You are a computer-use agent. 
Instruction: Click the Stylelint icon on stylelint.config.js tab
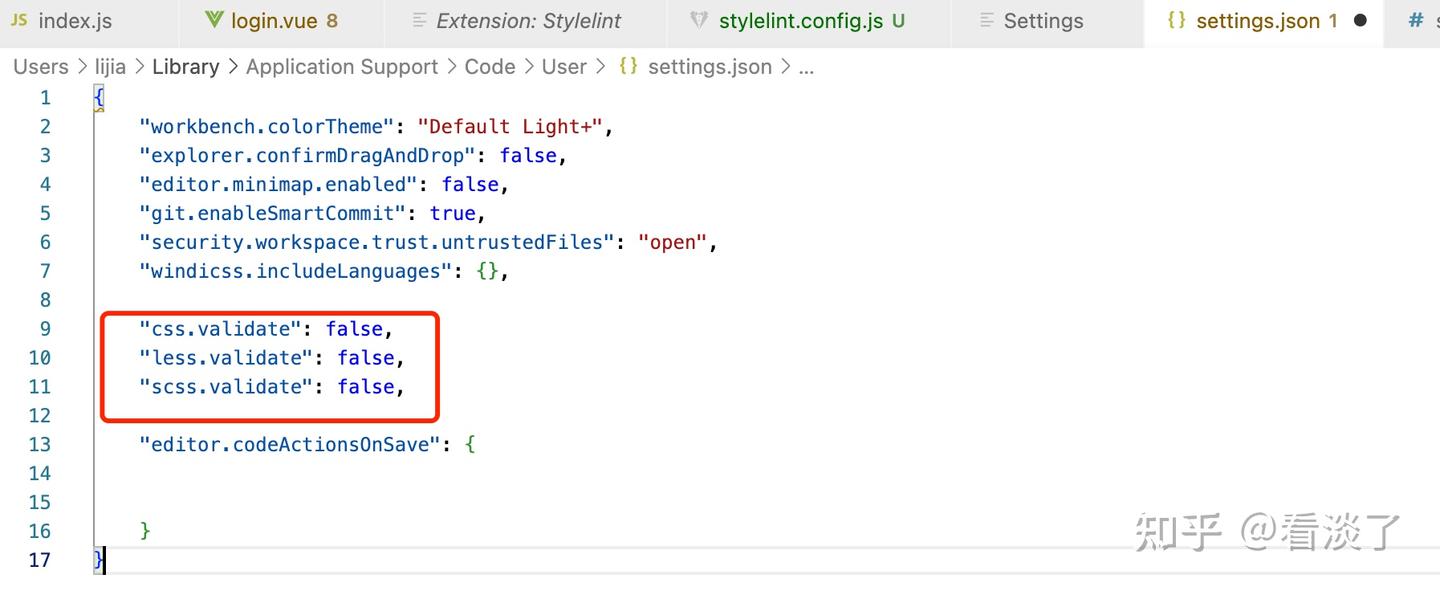(x=699, y=20)
